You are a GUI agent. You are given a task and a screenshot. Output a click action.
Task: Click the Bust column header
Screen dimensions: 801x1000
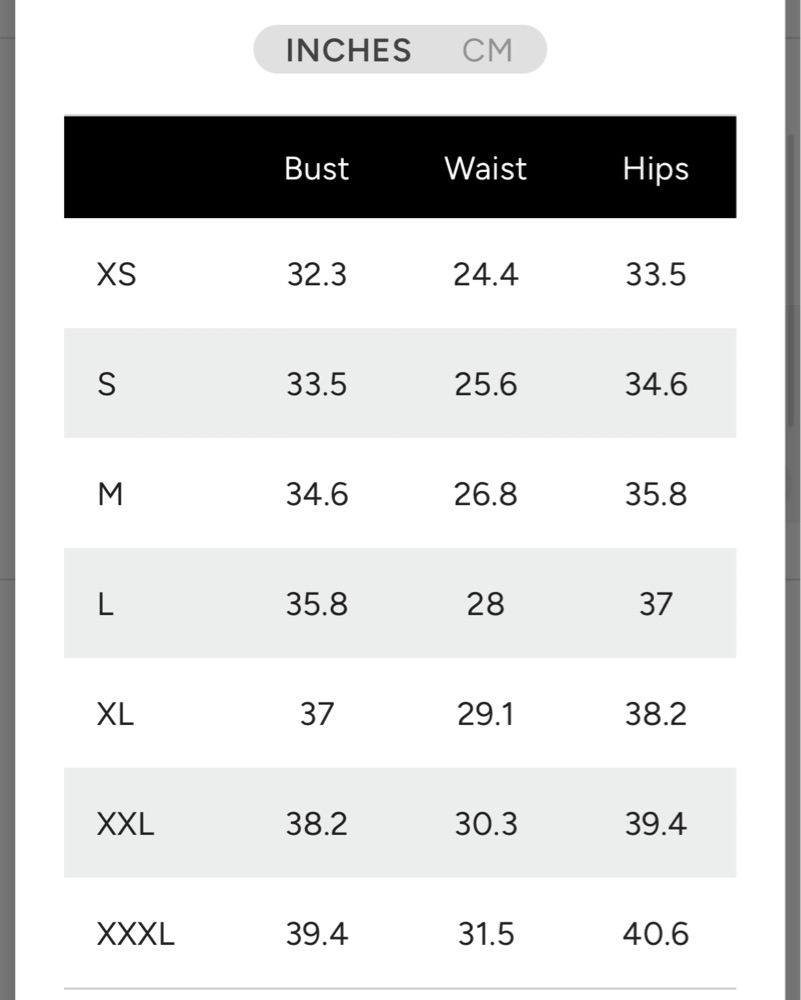[x=316, y=169]
